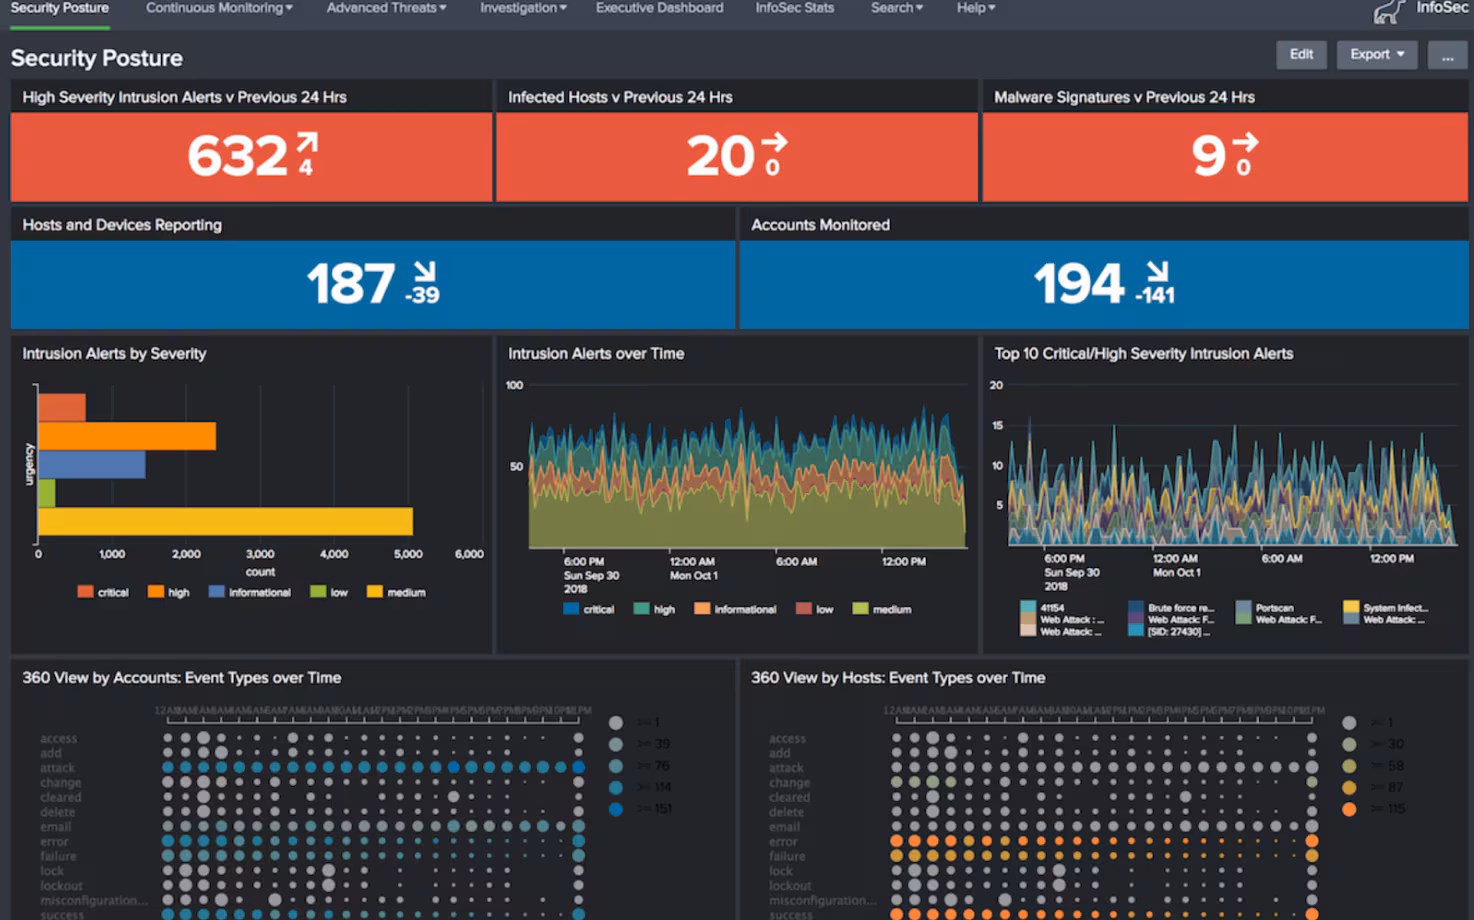1474x920 pixels.
Task: Click the yellow medium bar in severity chart
Action: [x=225, y=521]
